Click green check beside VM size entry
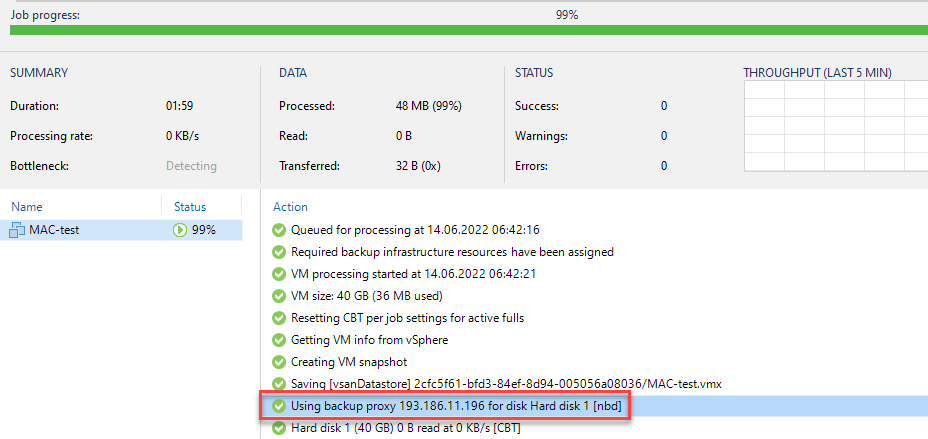 pyautogui.click(x=279, y=296)
